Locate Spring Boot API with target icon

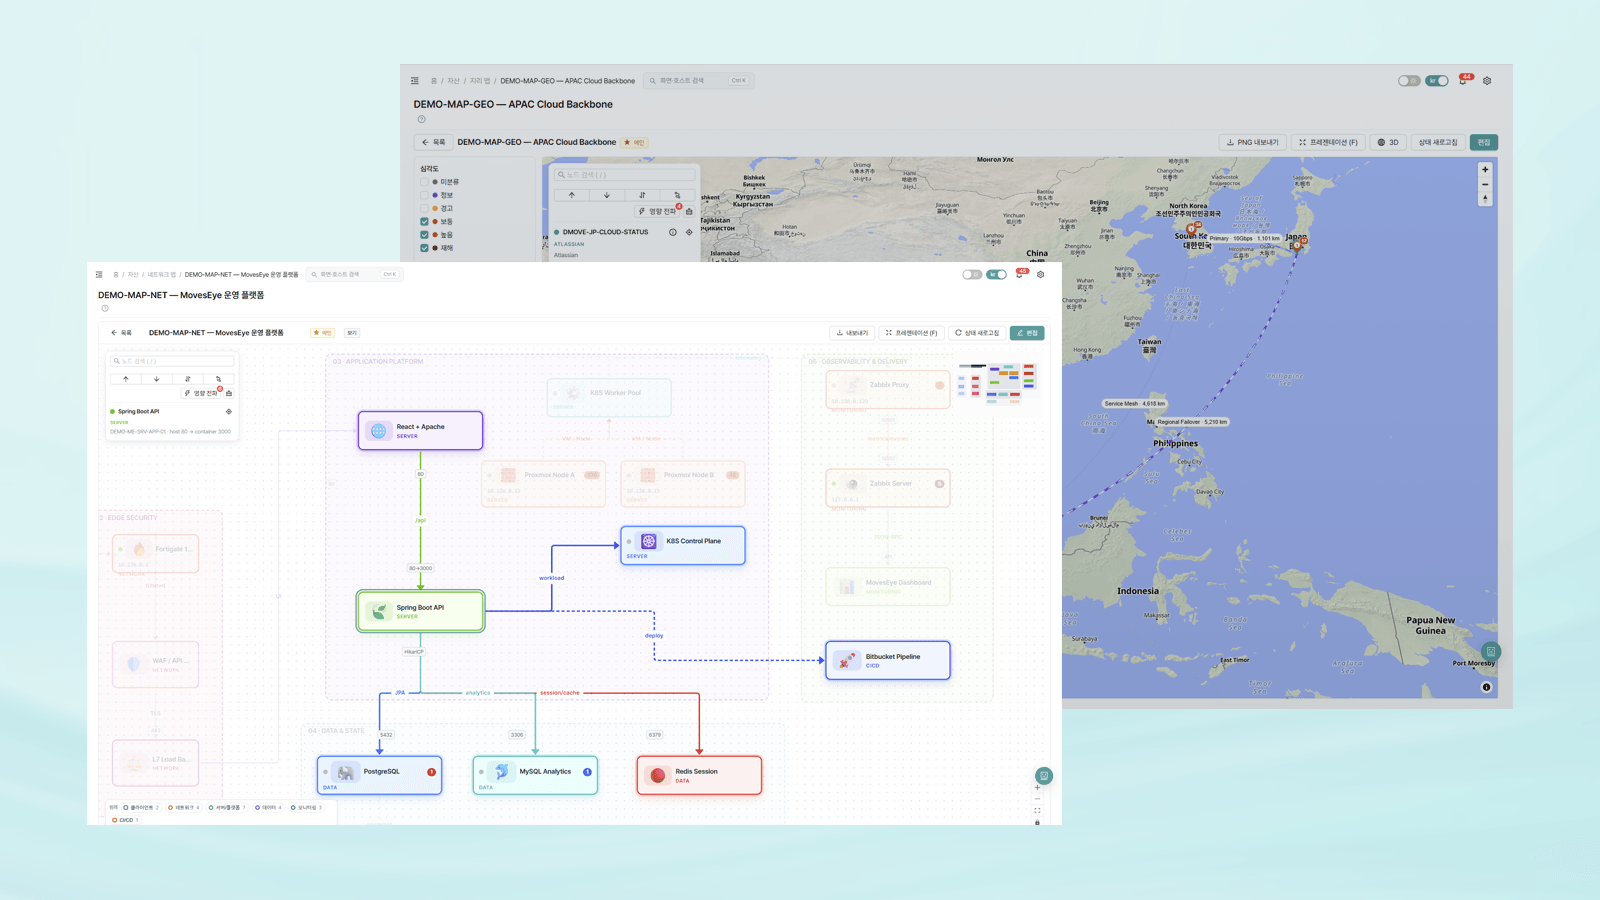point(229,411)
